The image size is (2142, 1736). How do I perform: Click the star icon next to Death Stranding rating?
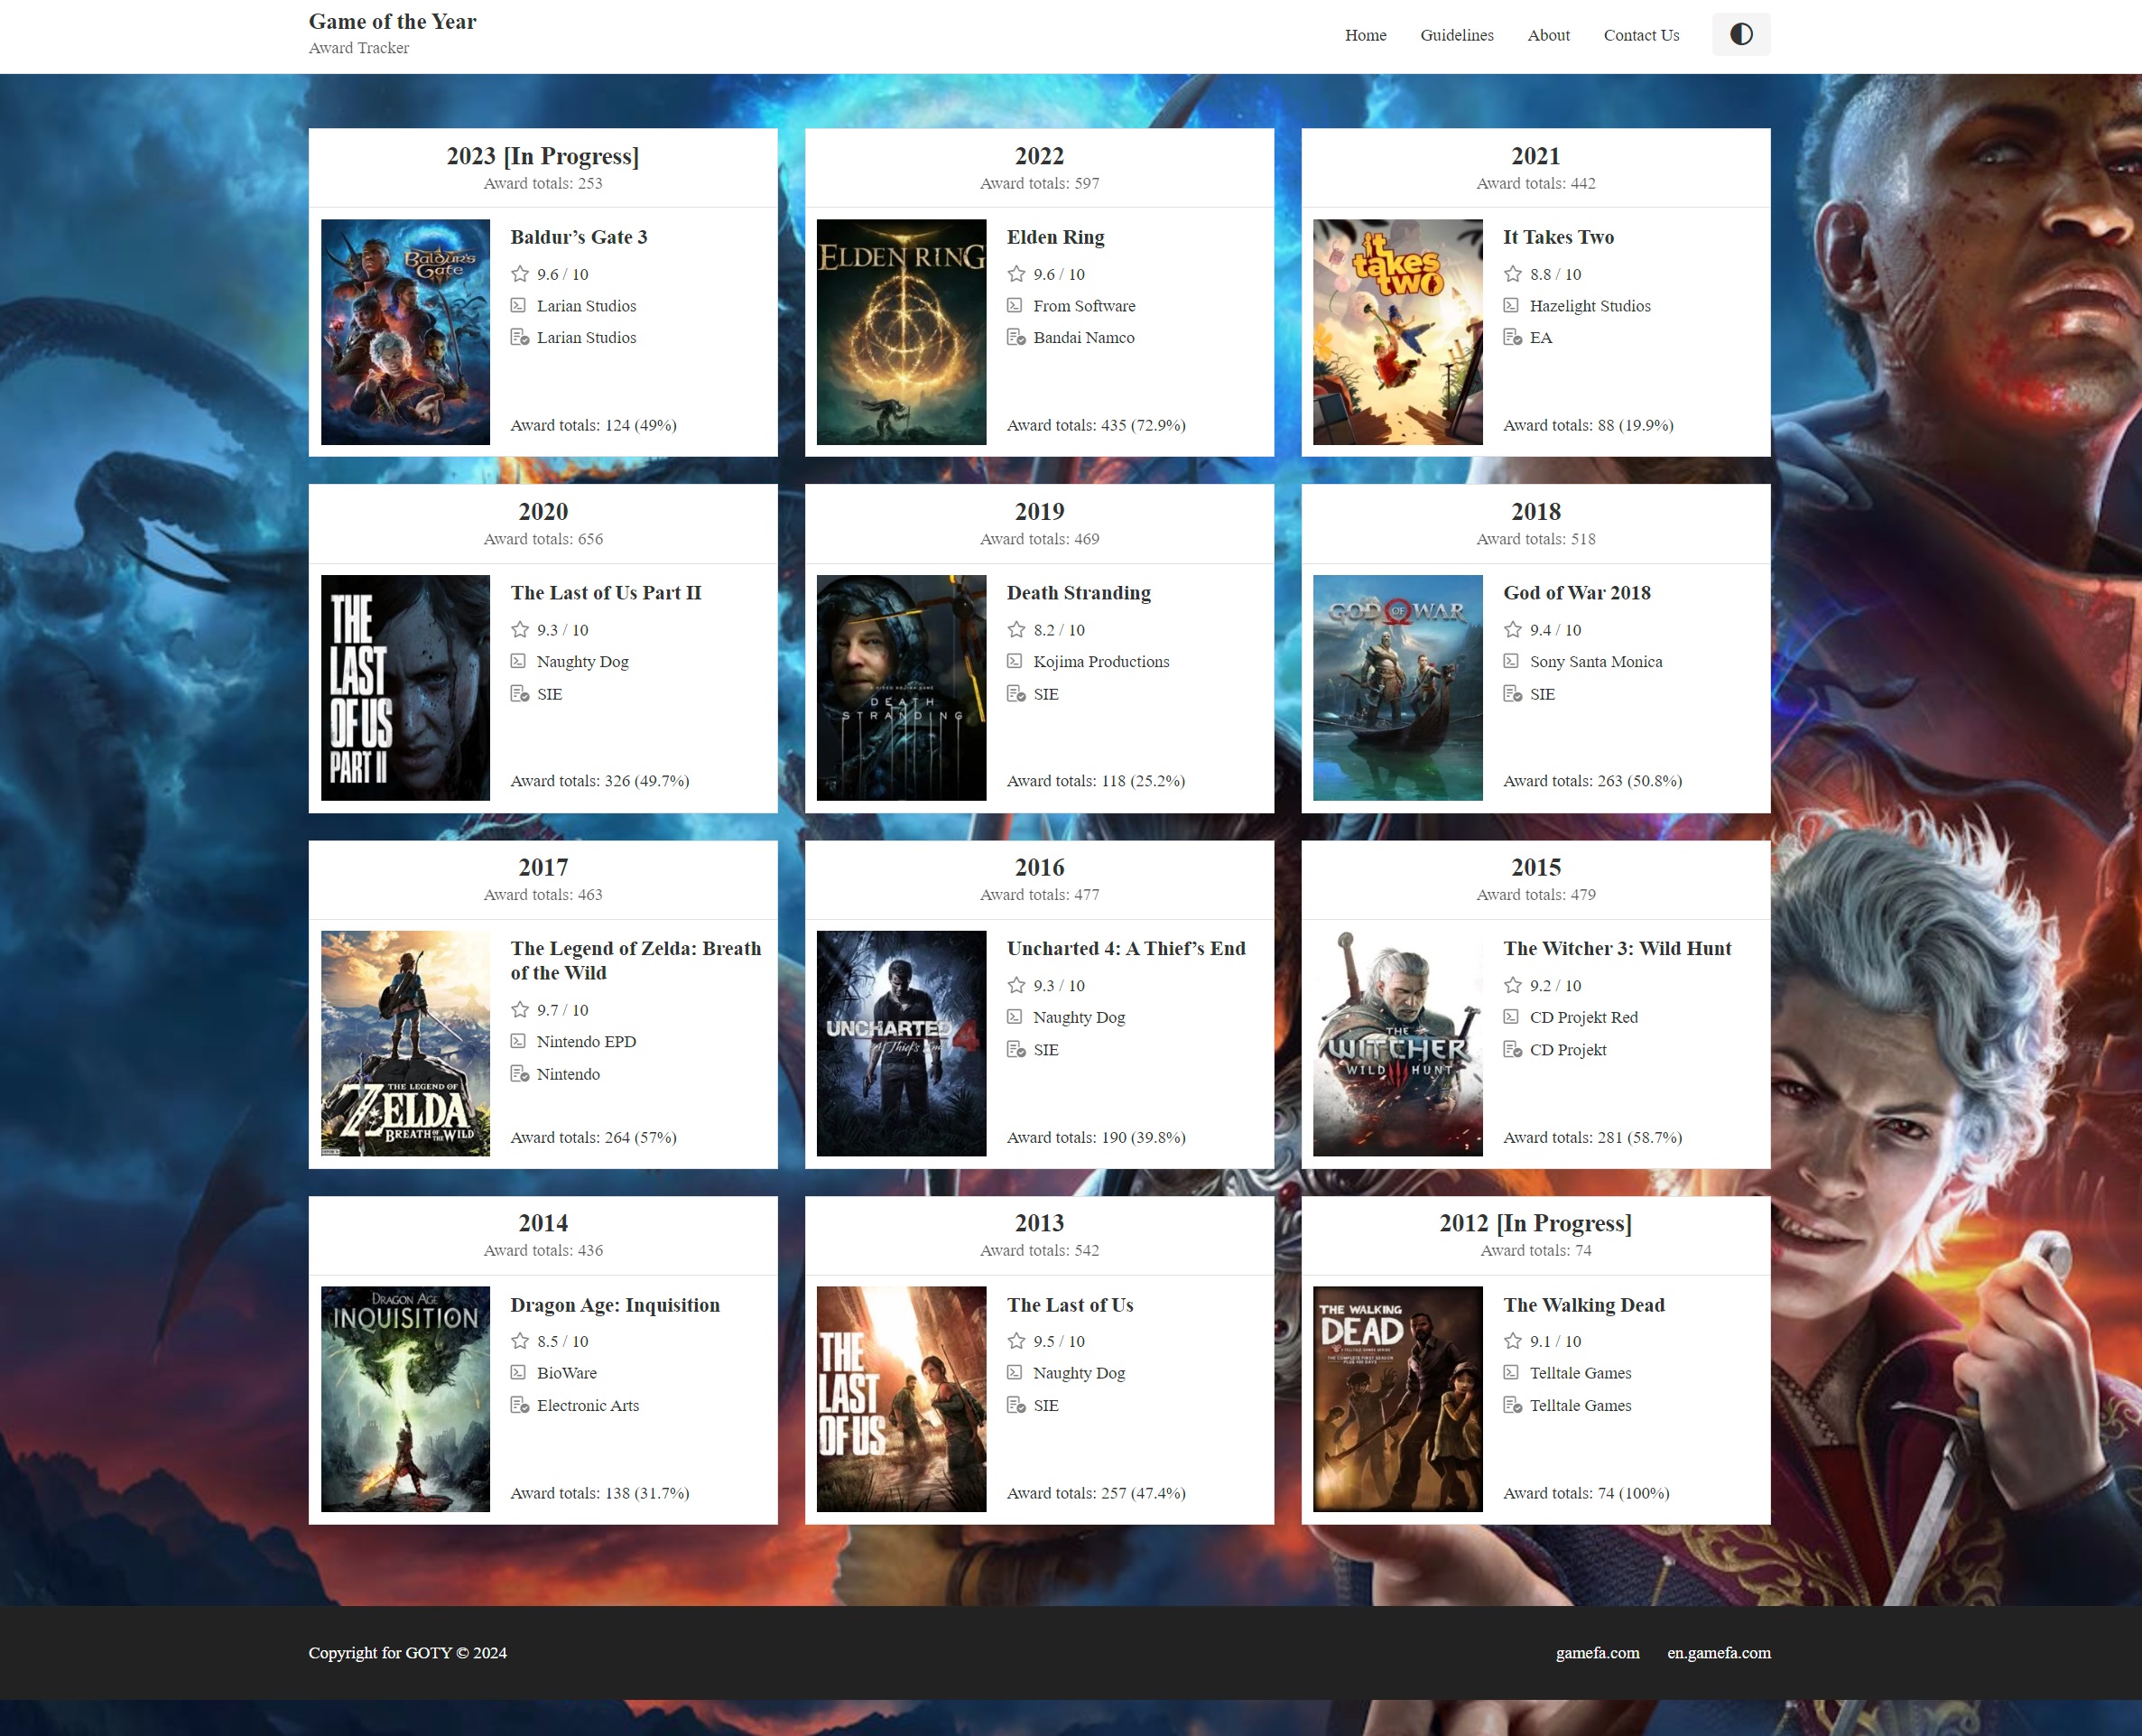click(x=1016, y=630)
